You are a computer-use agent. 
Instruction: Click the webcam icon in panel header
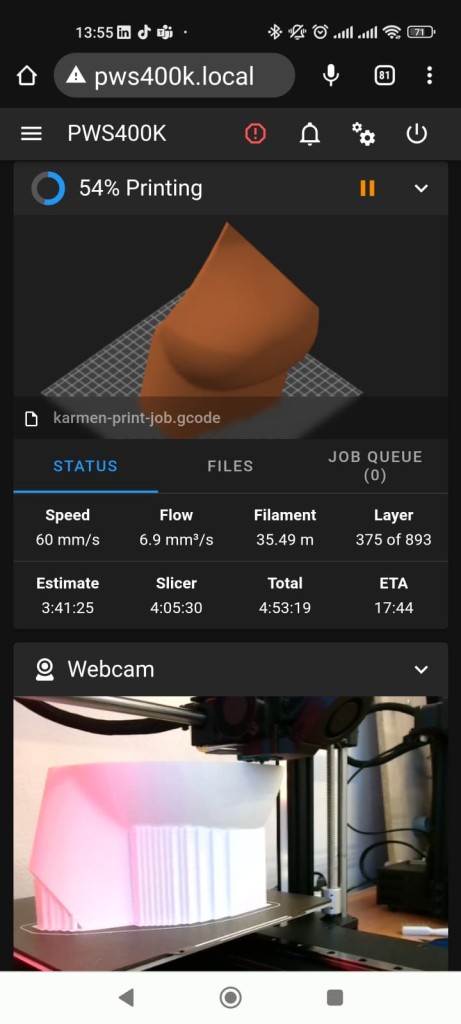pyautogui.click(x=44, y=669)
